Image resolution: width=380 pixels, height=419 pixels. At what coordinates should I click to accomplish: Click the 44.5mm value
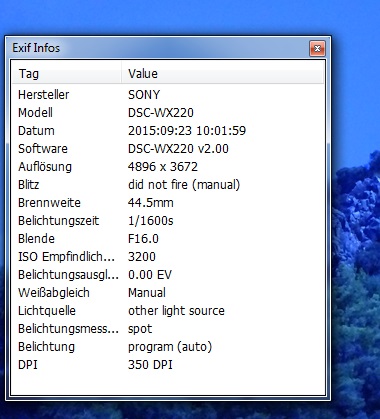151,203
